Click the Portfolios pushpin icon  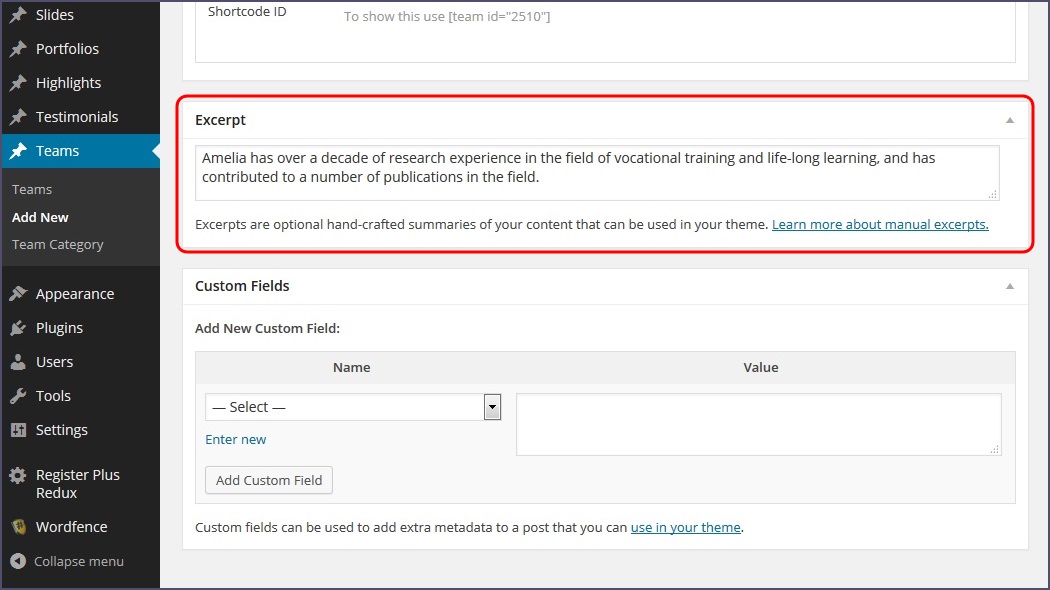[18, 49]
